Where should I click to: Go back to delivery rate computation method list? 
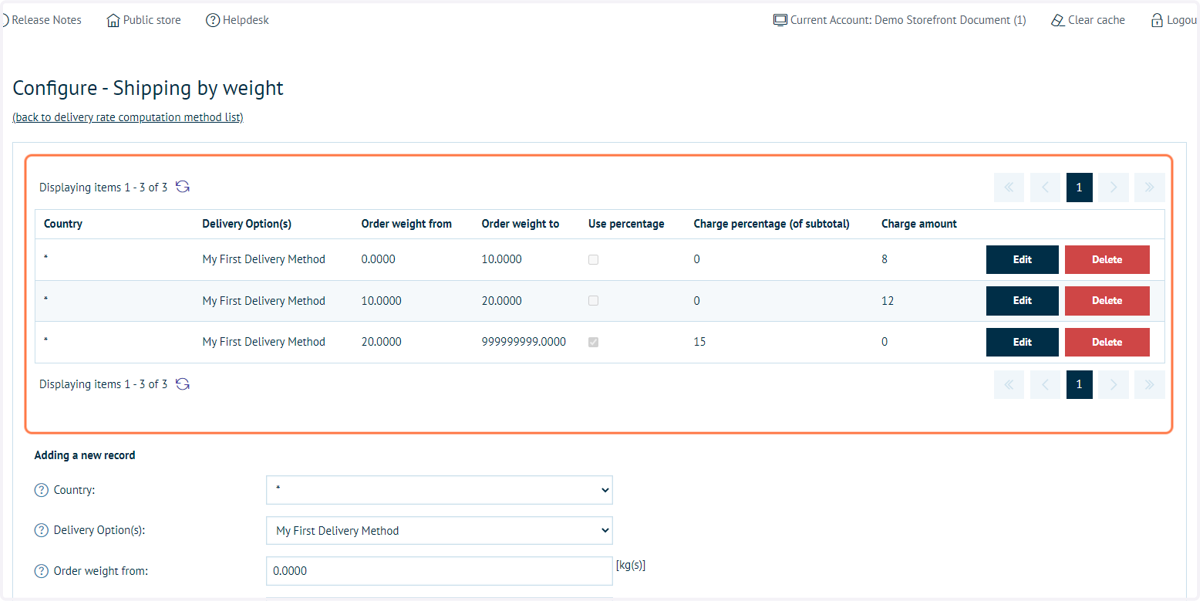coord(128,117)
